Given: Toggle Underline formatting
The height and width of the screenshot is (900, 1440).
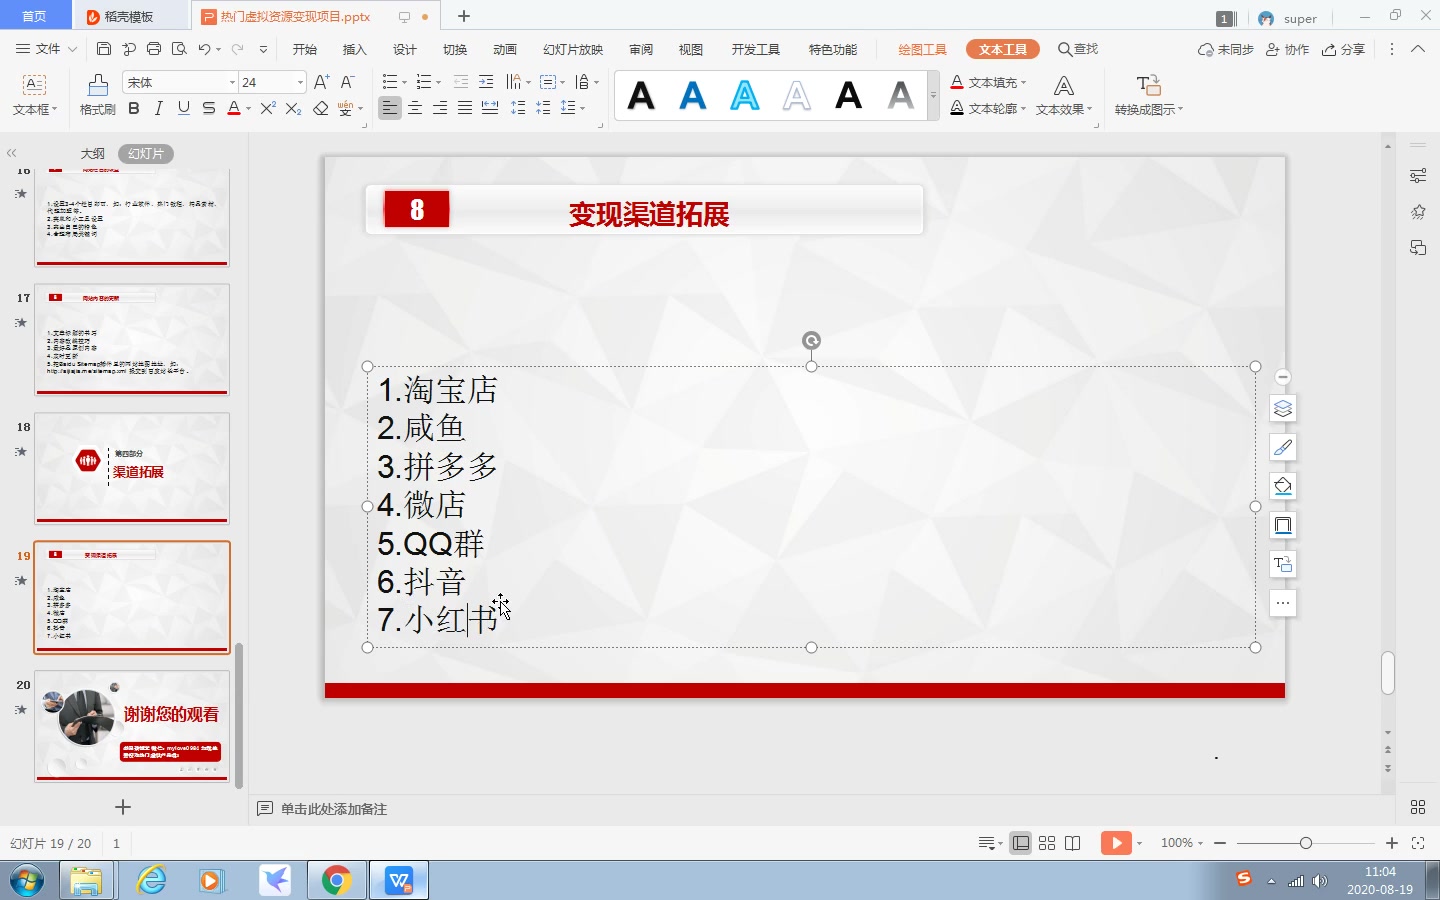Looking at the screenshot, I should (x=184, y=108).
